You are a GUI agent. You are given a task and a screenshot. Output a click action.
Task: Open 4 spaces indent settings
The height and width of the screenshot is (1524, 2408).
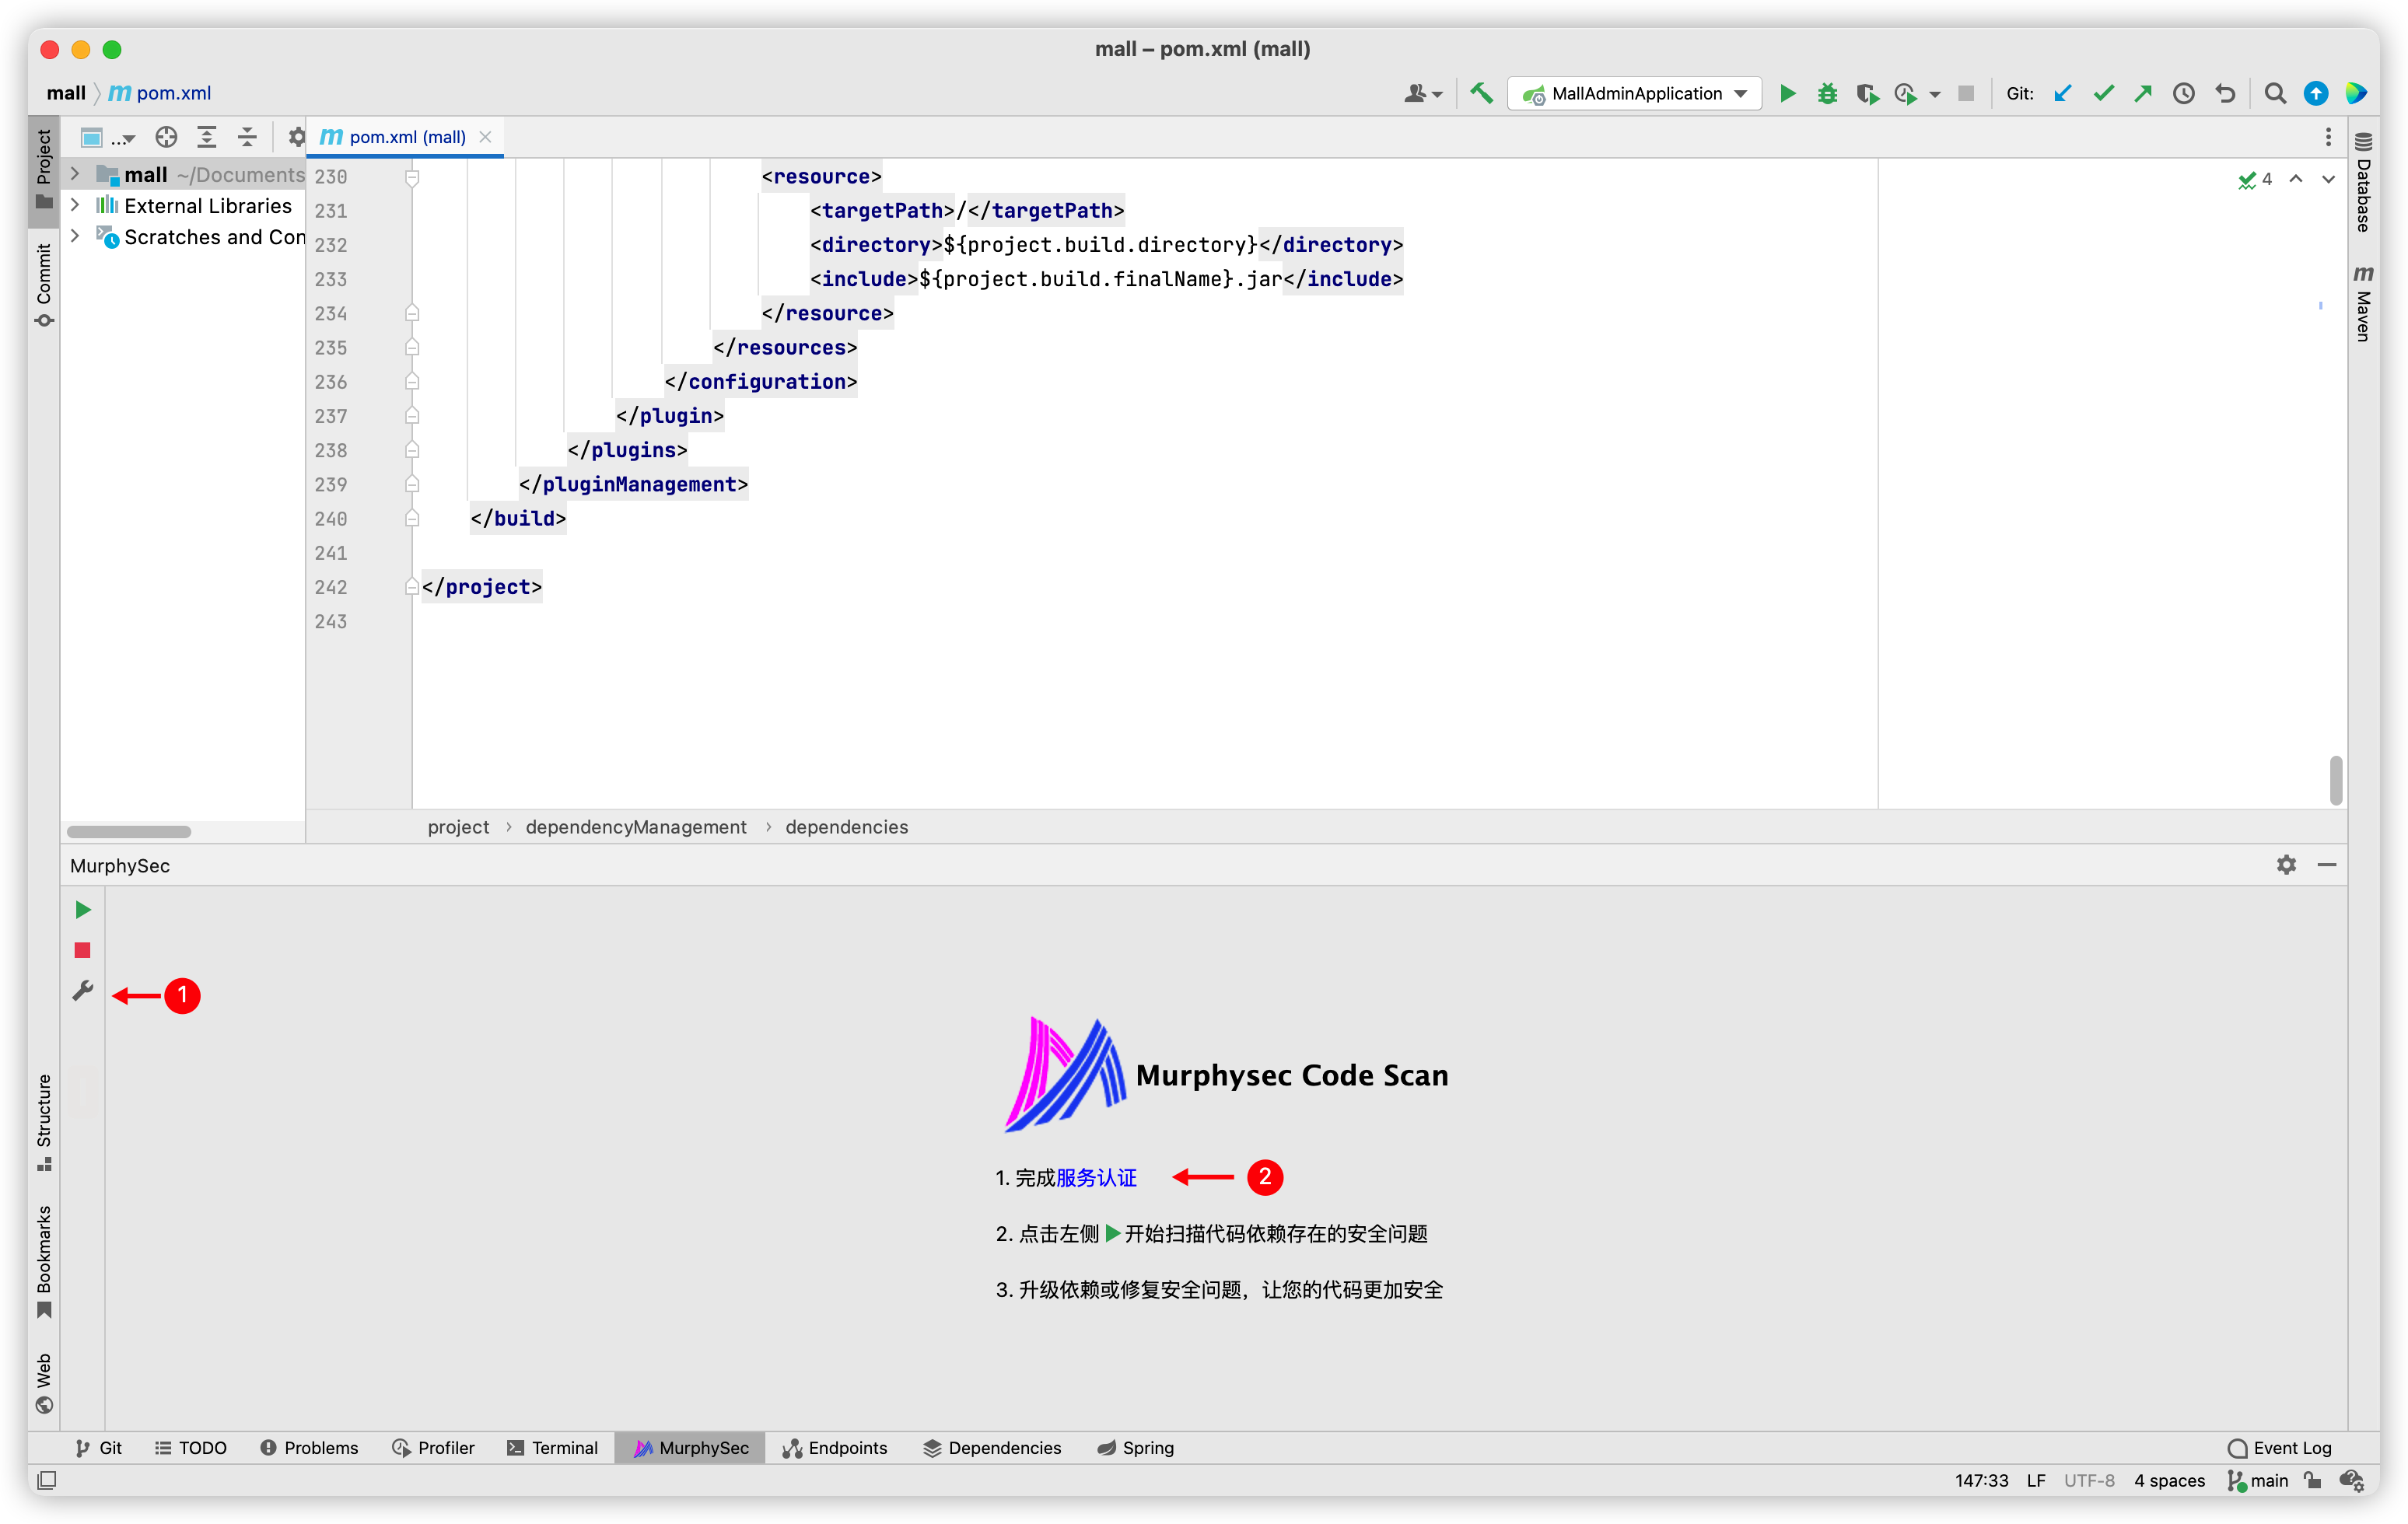(2169, 1480)
